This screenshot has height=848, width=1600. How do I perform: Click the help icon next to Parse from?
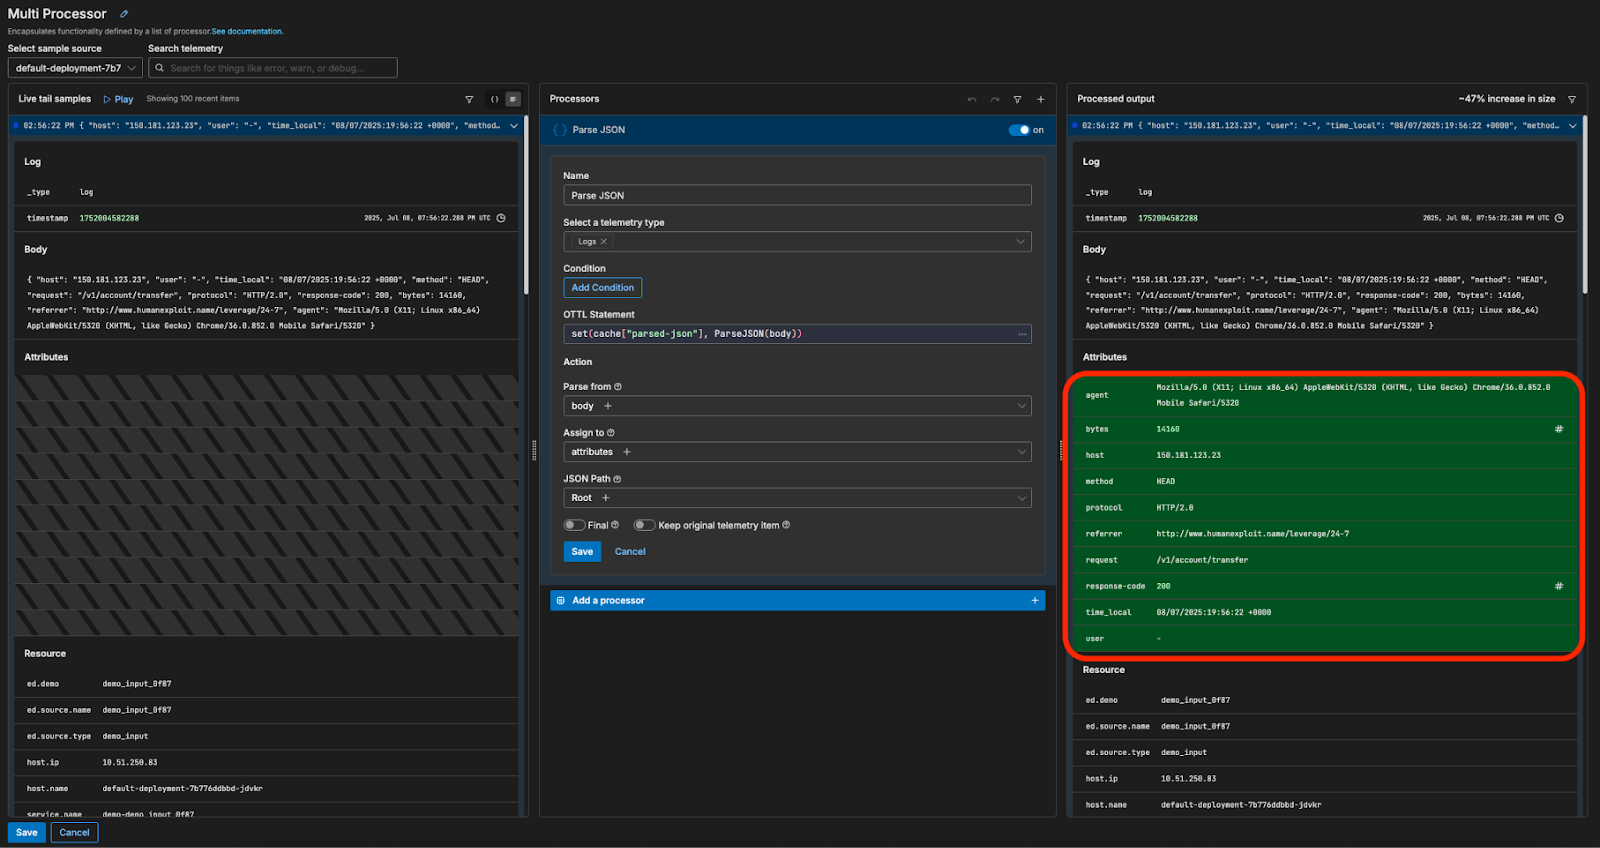click(x=618, y=387)
